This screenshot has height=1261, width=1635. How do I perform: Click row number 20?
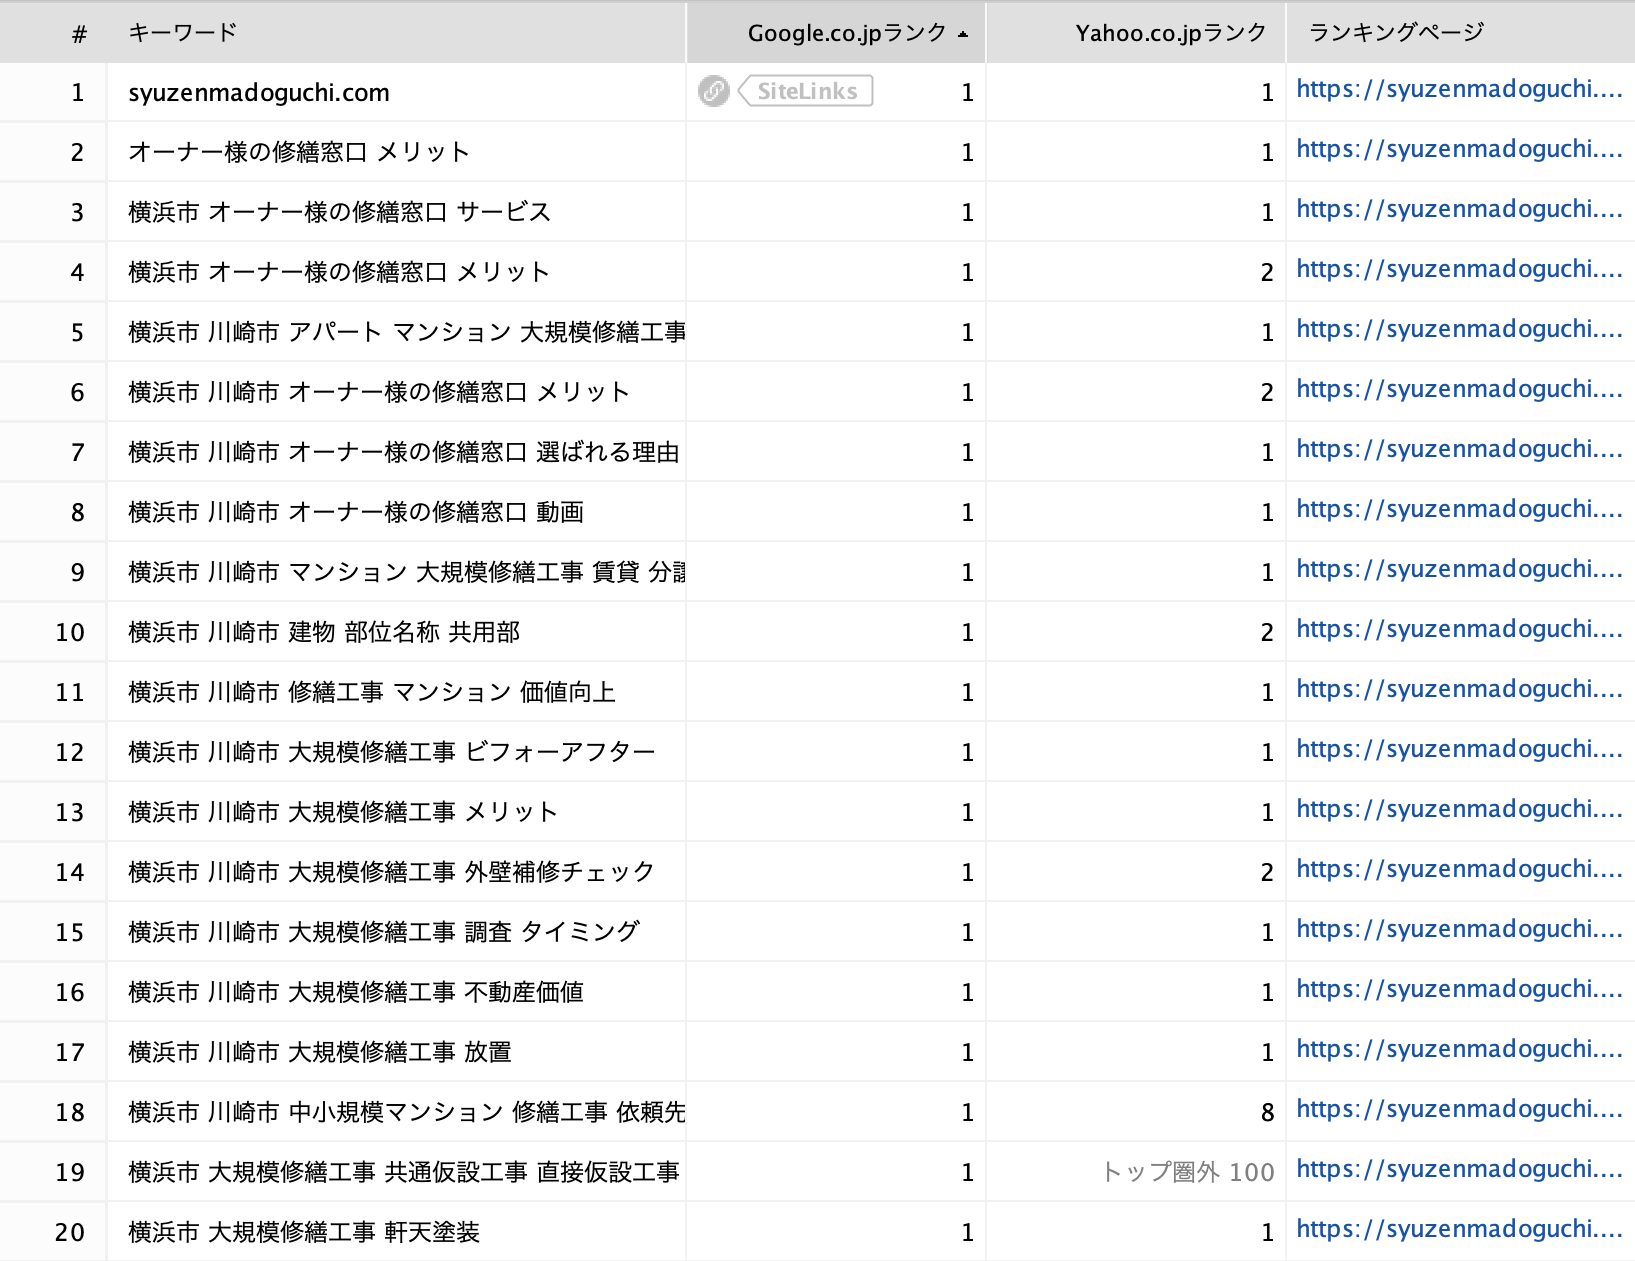70,1232
